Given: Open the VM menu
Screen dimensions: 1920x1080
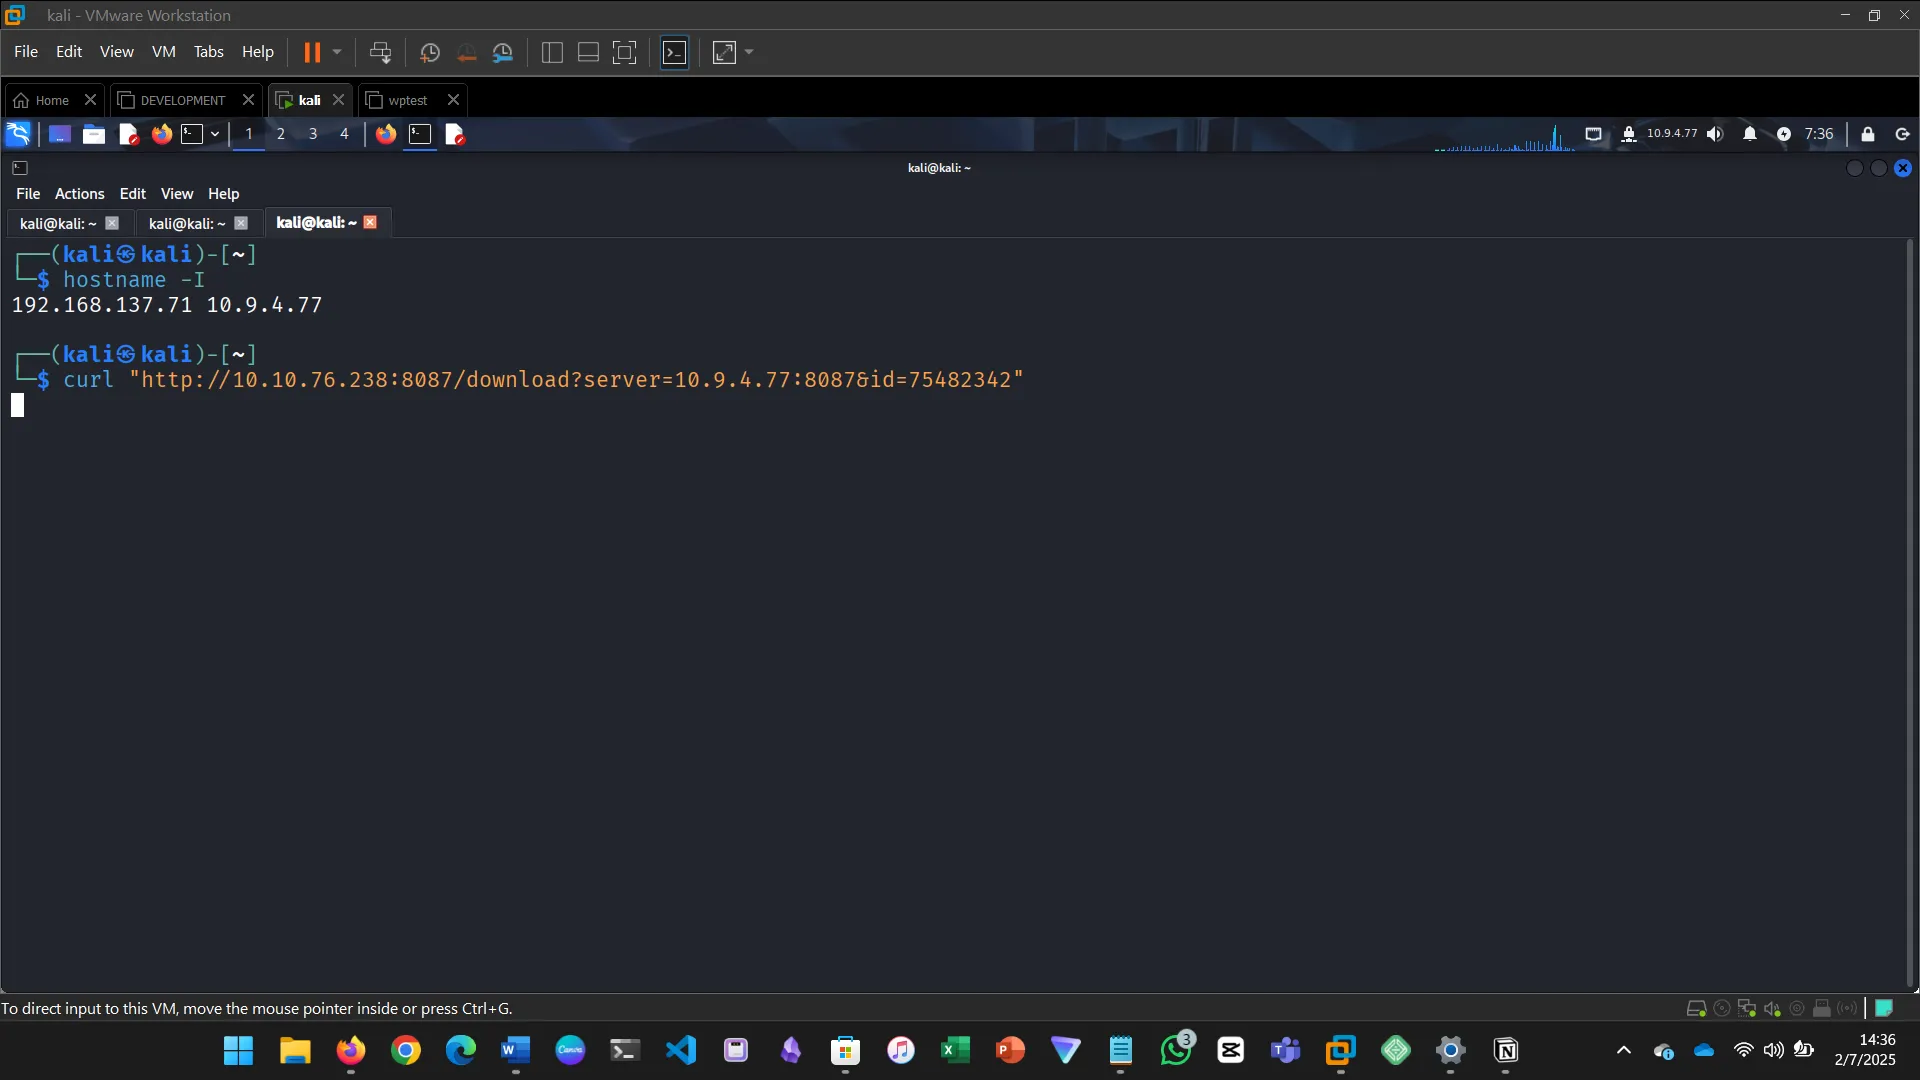Looking at the screenshot, I should (163, 52).
